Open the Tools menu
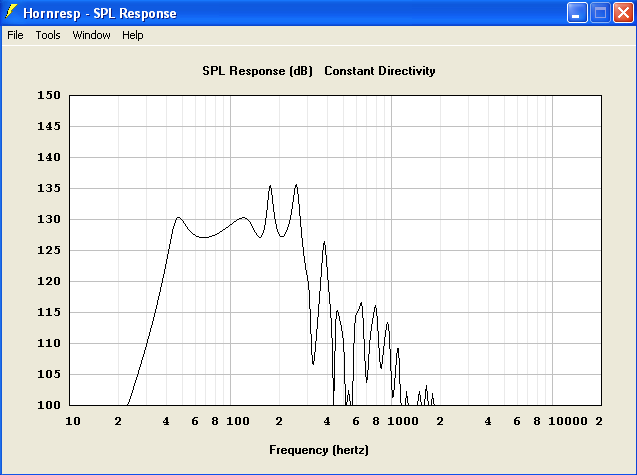This screenshot has width=637, height=475. coord(48,35)
